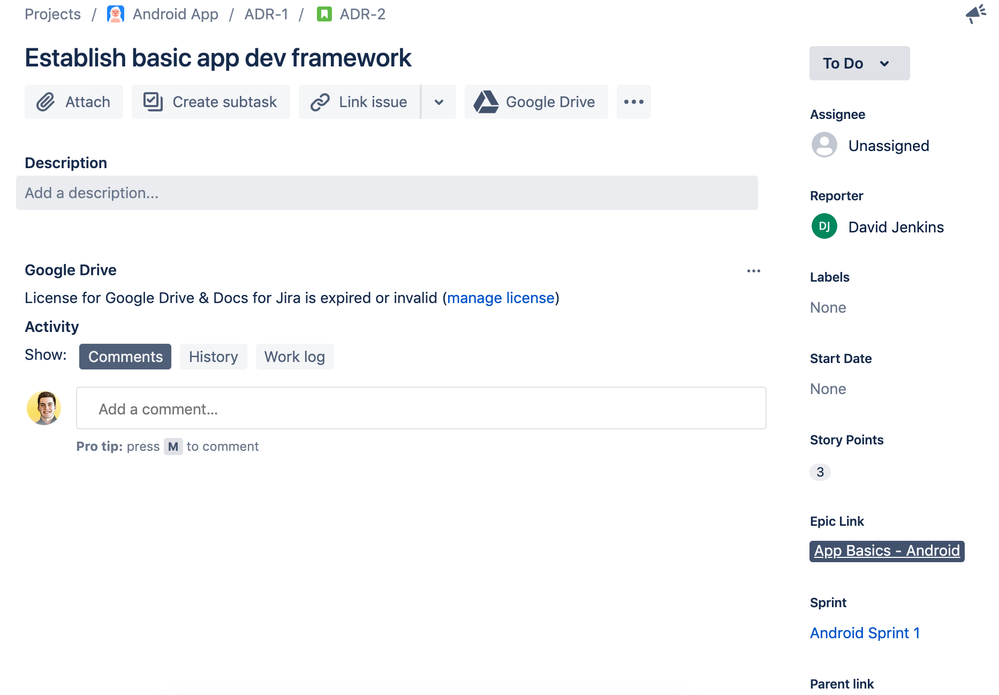
Task: Click the Labels value None
Action: pos(828,308)
